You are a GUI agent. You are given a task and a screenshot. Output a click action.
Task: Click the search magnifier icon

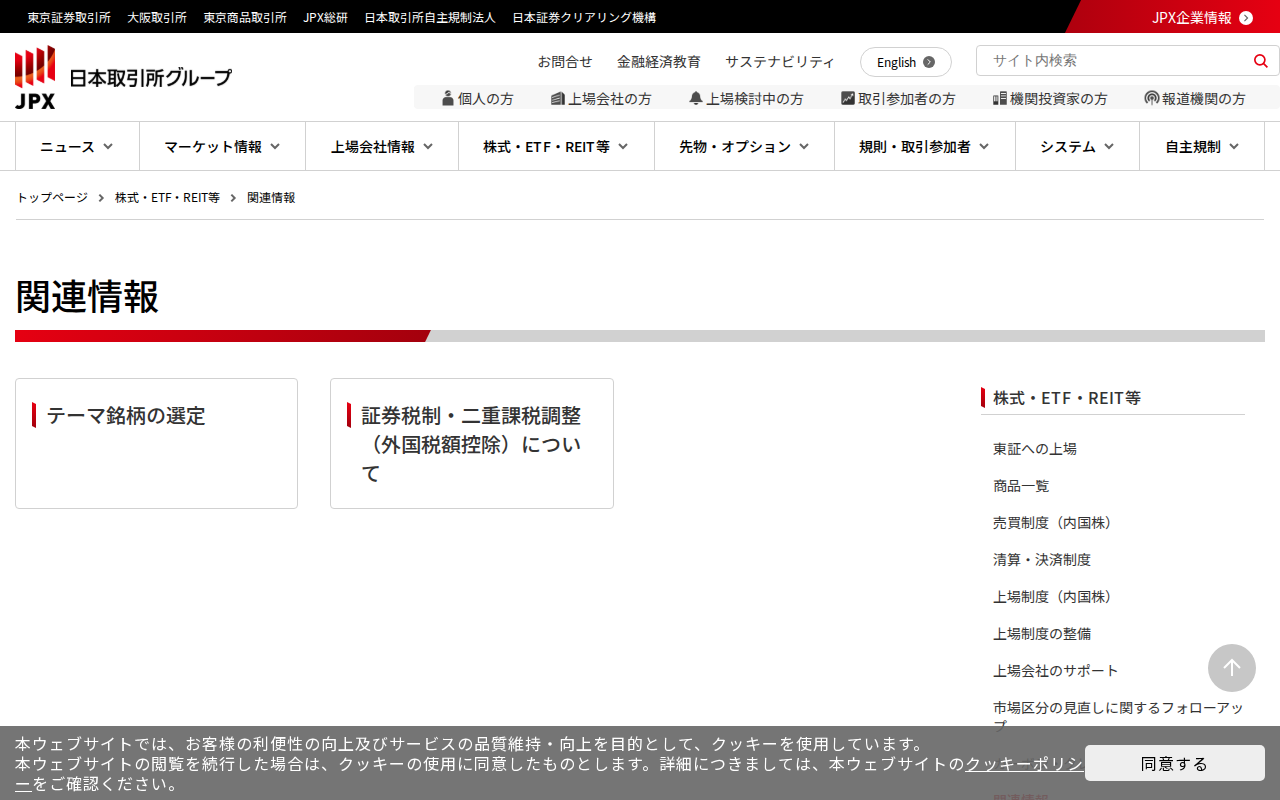[1260, 61]
